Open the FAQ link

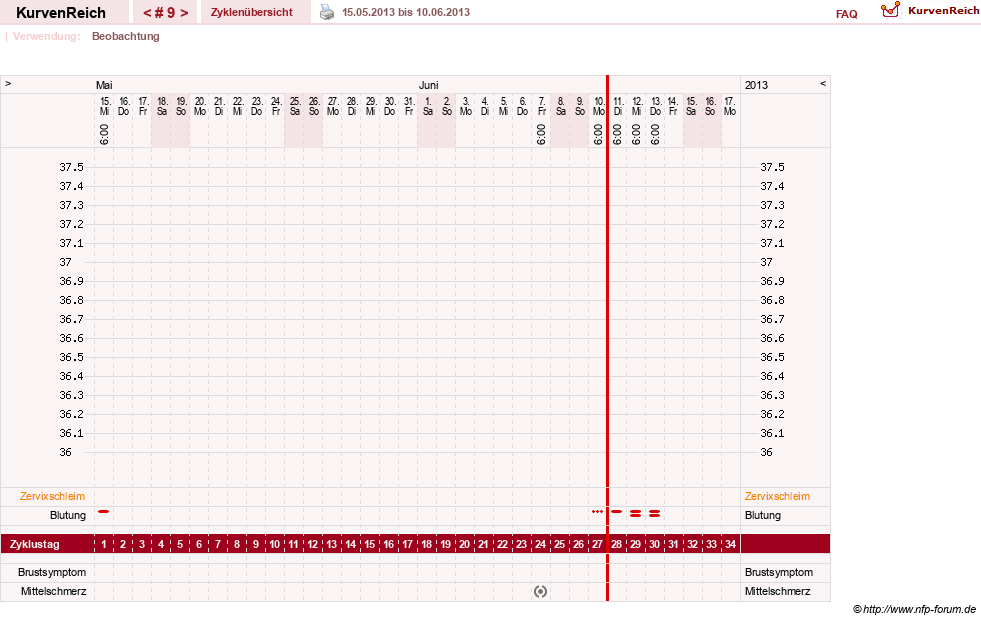tap(846, 14)
